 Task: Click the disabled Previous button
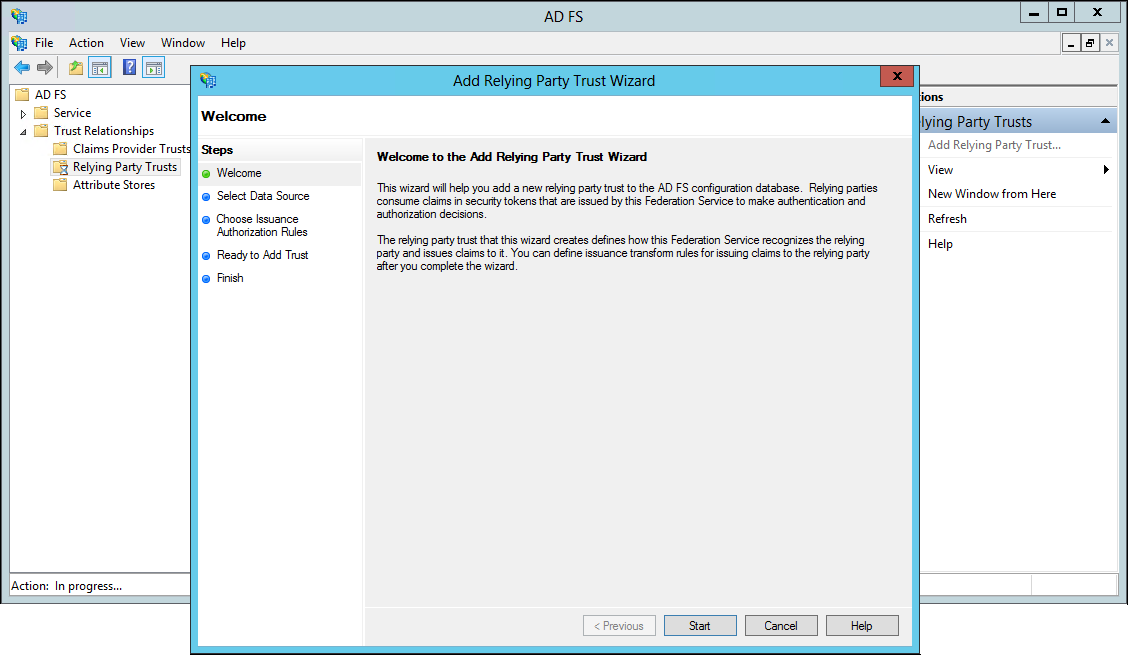619,625
